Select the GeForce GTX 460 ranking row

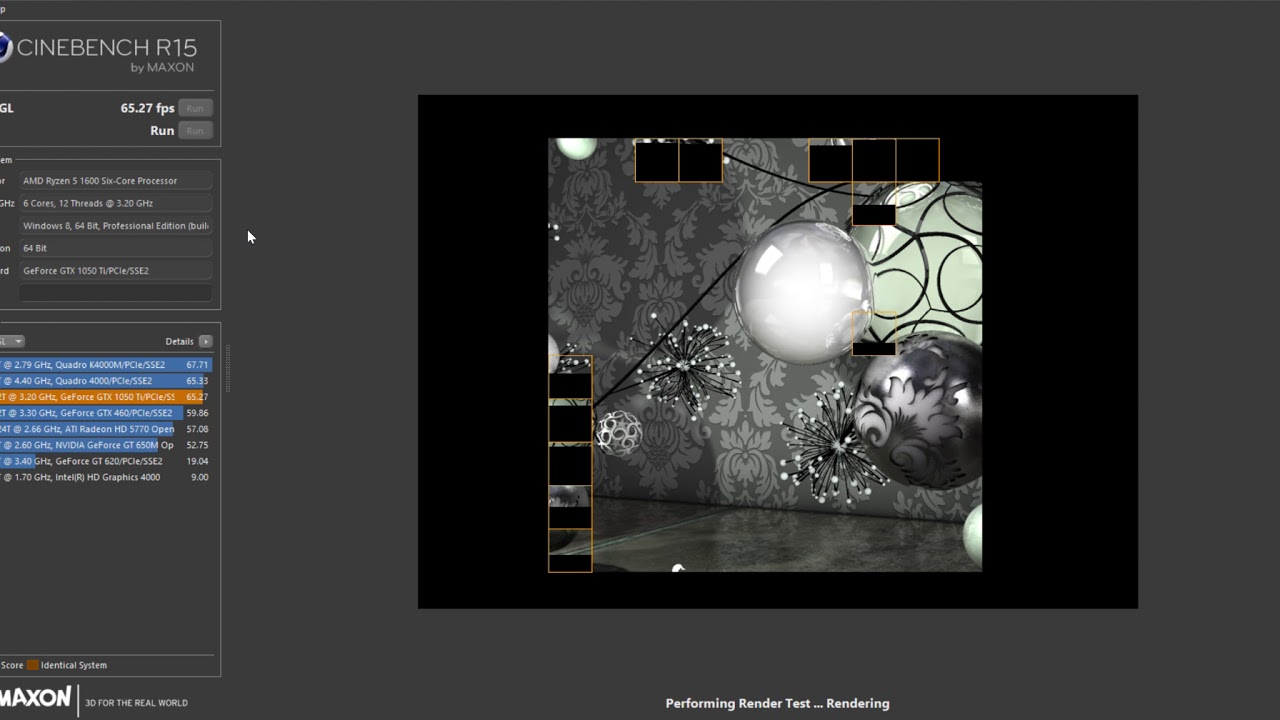(x=106, y=413)
